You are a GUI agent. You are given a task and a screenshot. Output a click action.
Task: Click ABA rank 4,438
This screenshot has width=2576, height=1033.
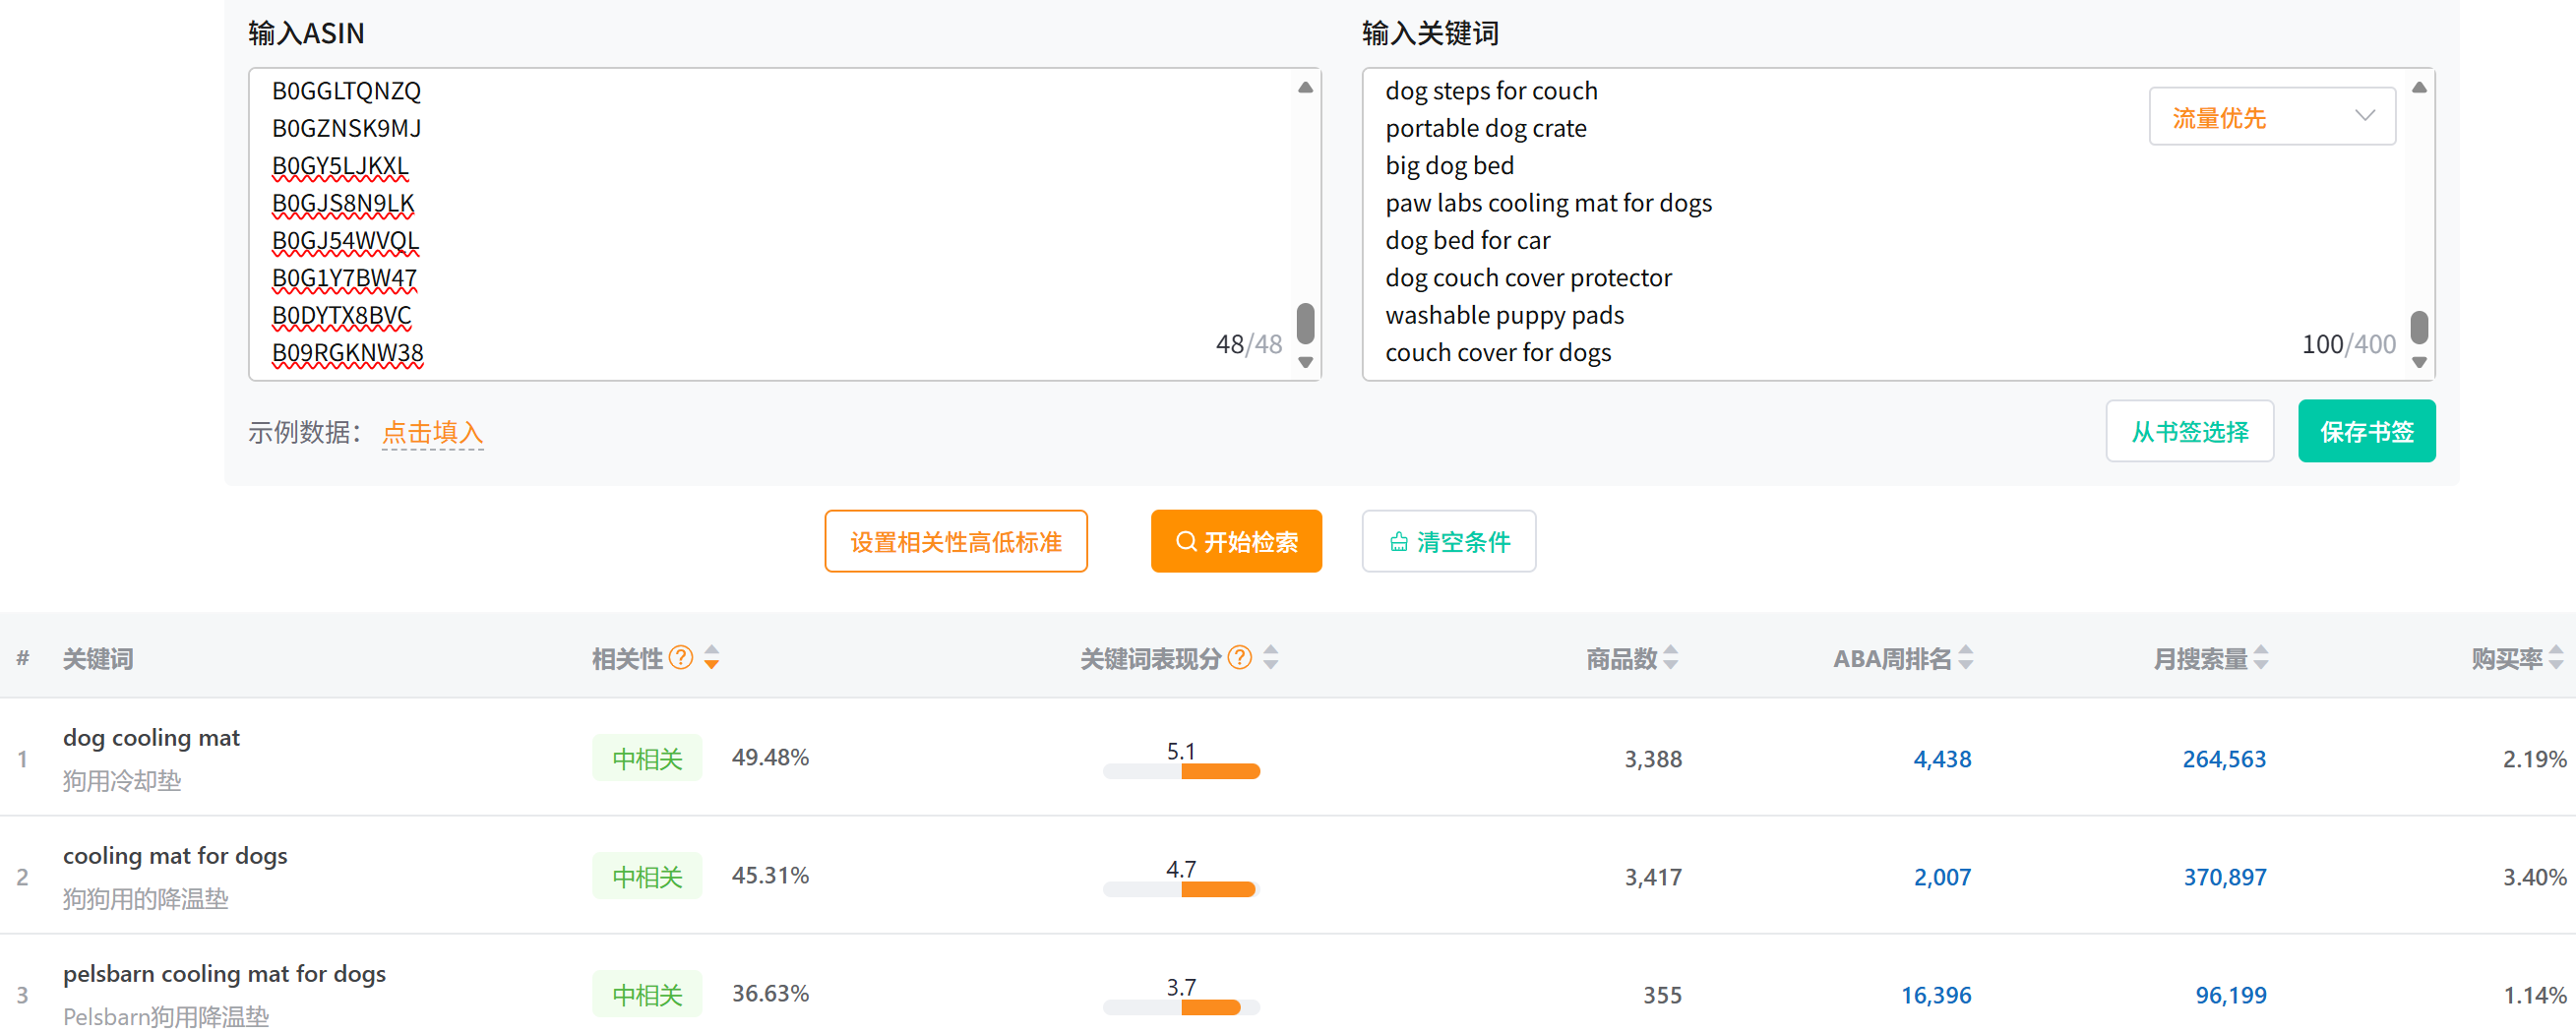click(x=1942, y=759)
